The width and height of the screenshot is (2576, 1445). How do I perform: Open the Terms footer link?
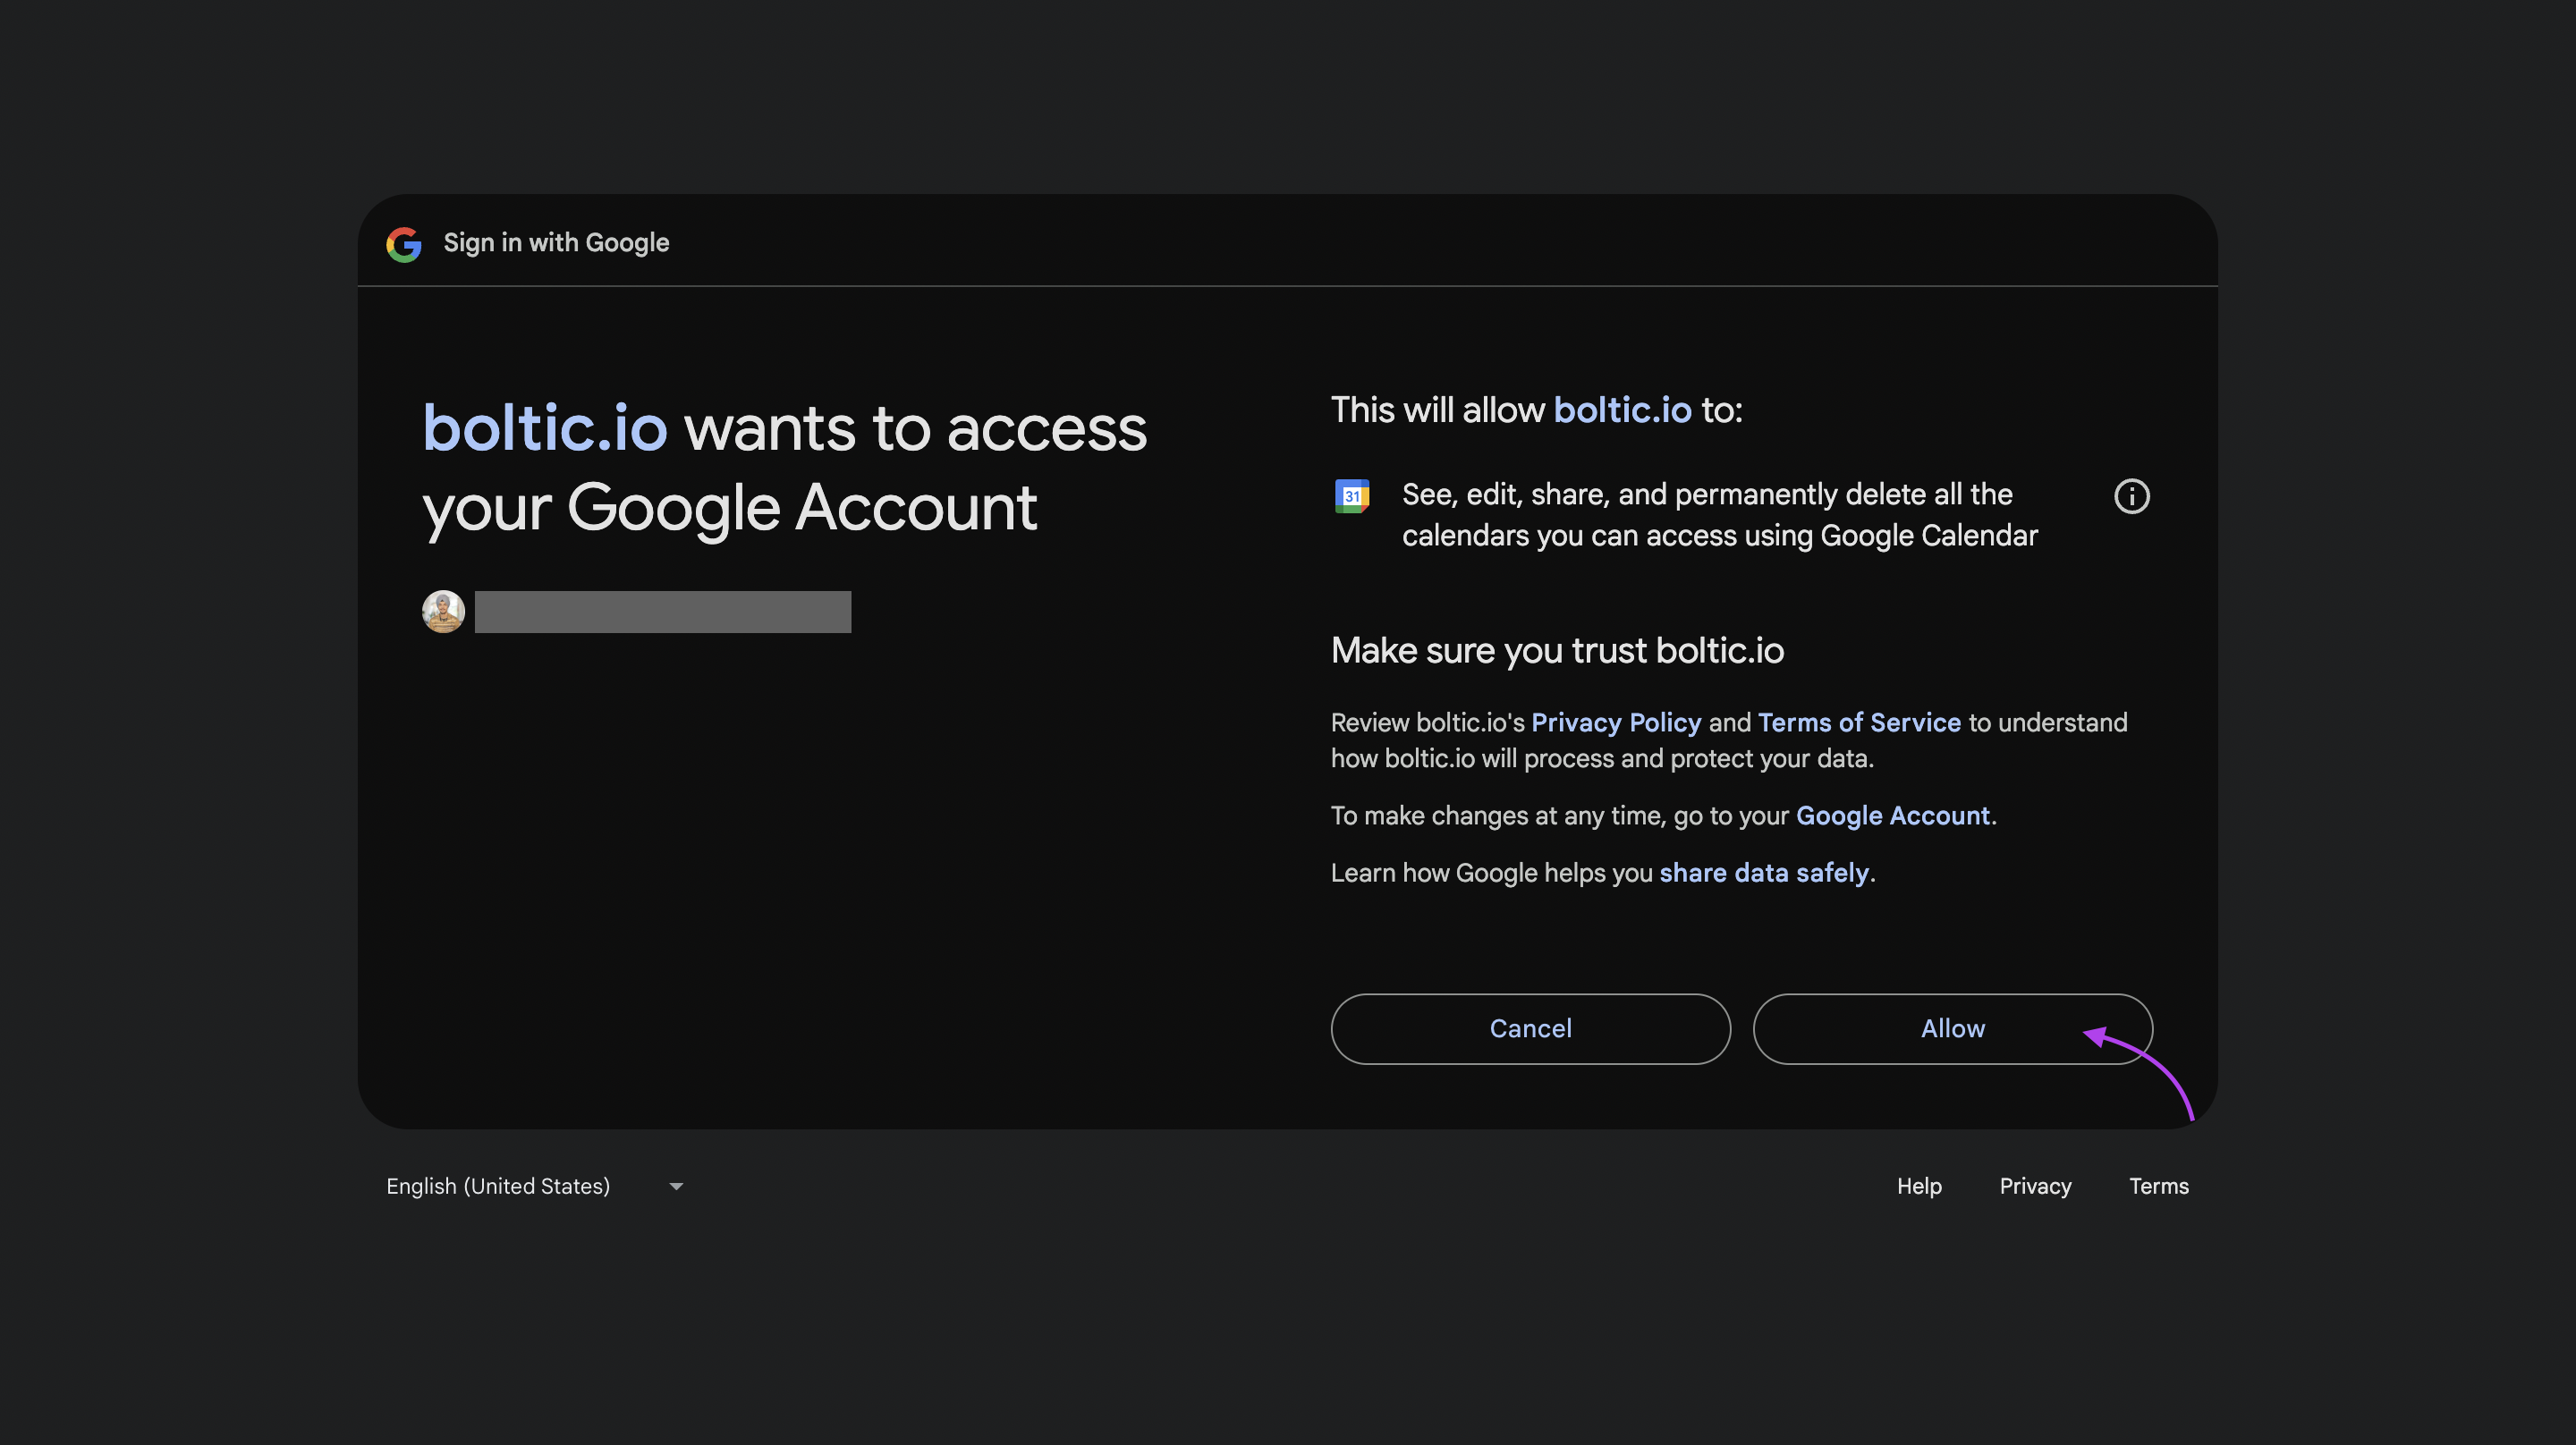coord(2158,1186)
